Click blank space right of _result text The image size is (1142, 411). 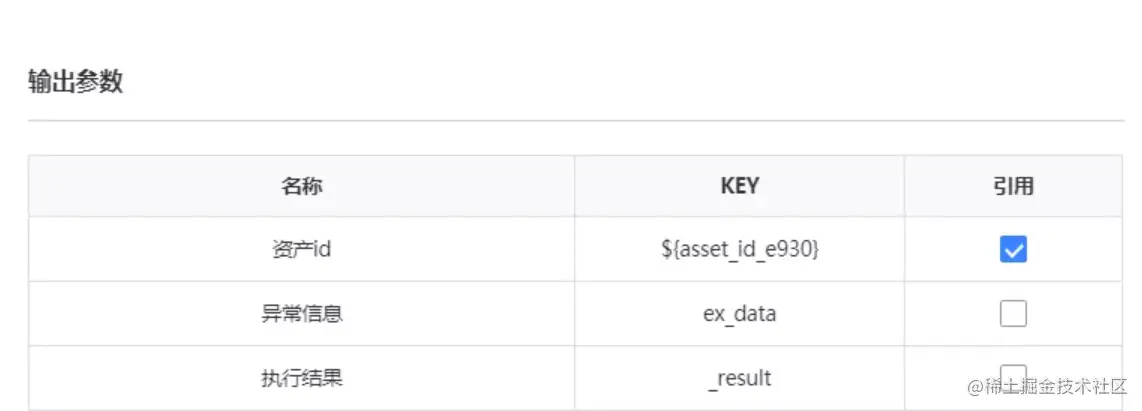(x=840, y=378)
